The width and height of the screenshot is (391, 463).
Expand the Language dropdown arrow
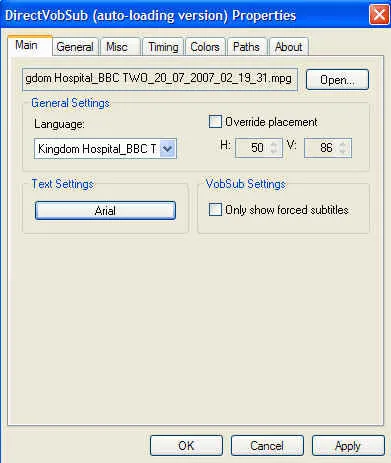[168, 149]
